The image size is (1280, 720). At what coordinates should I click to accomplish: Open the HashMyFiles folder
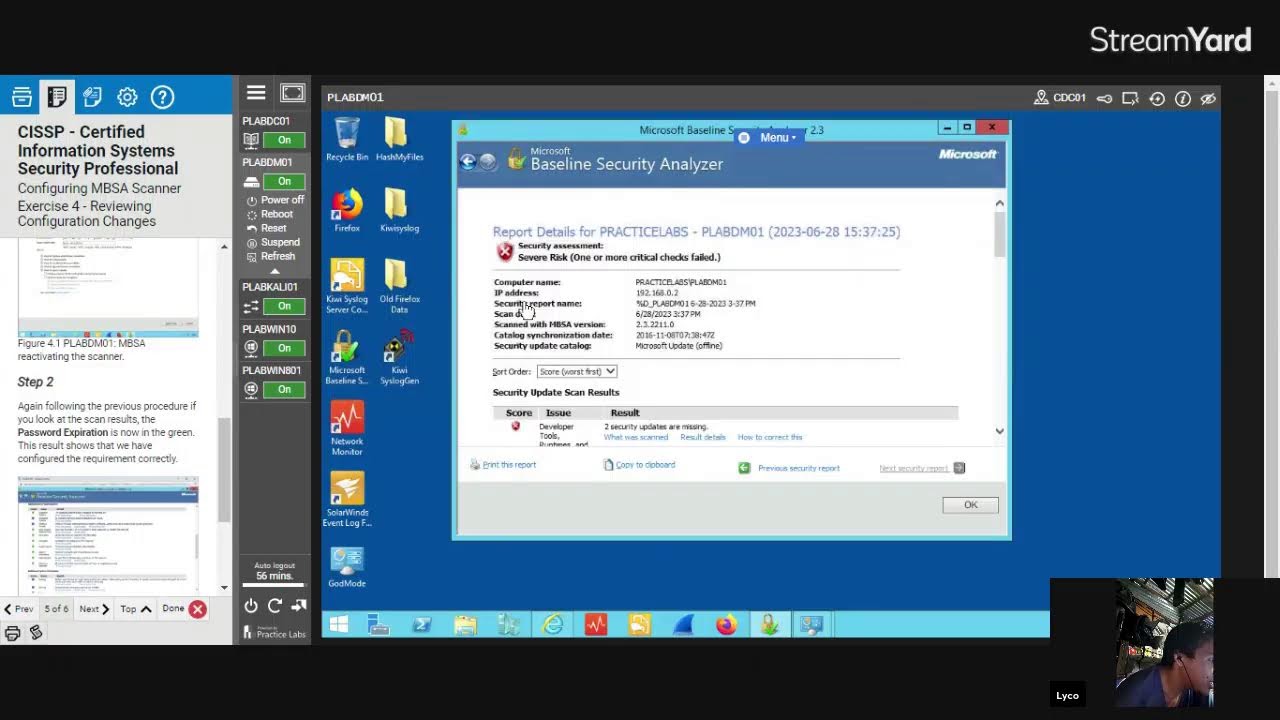[399, 139]
